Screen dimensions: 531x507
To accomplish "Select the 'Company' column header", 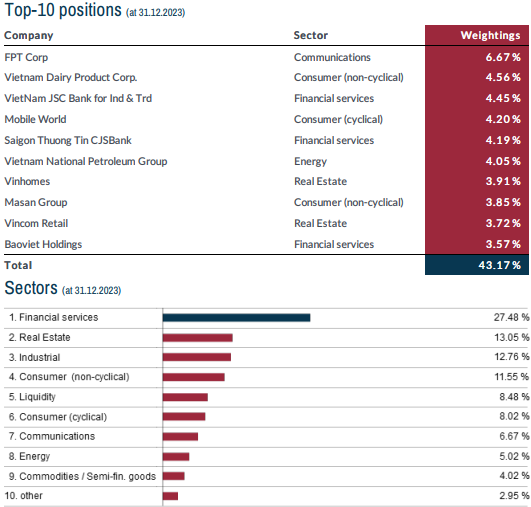I will click(29, 36).
